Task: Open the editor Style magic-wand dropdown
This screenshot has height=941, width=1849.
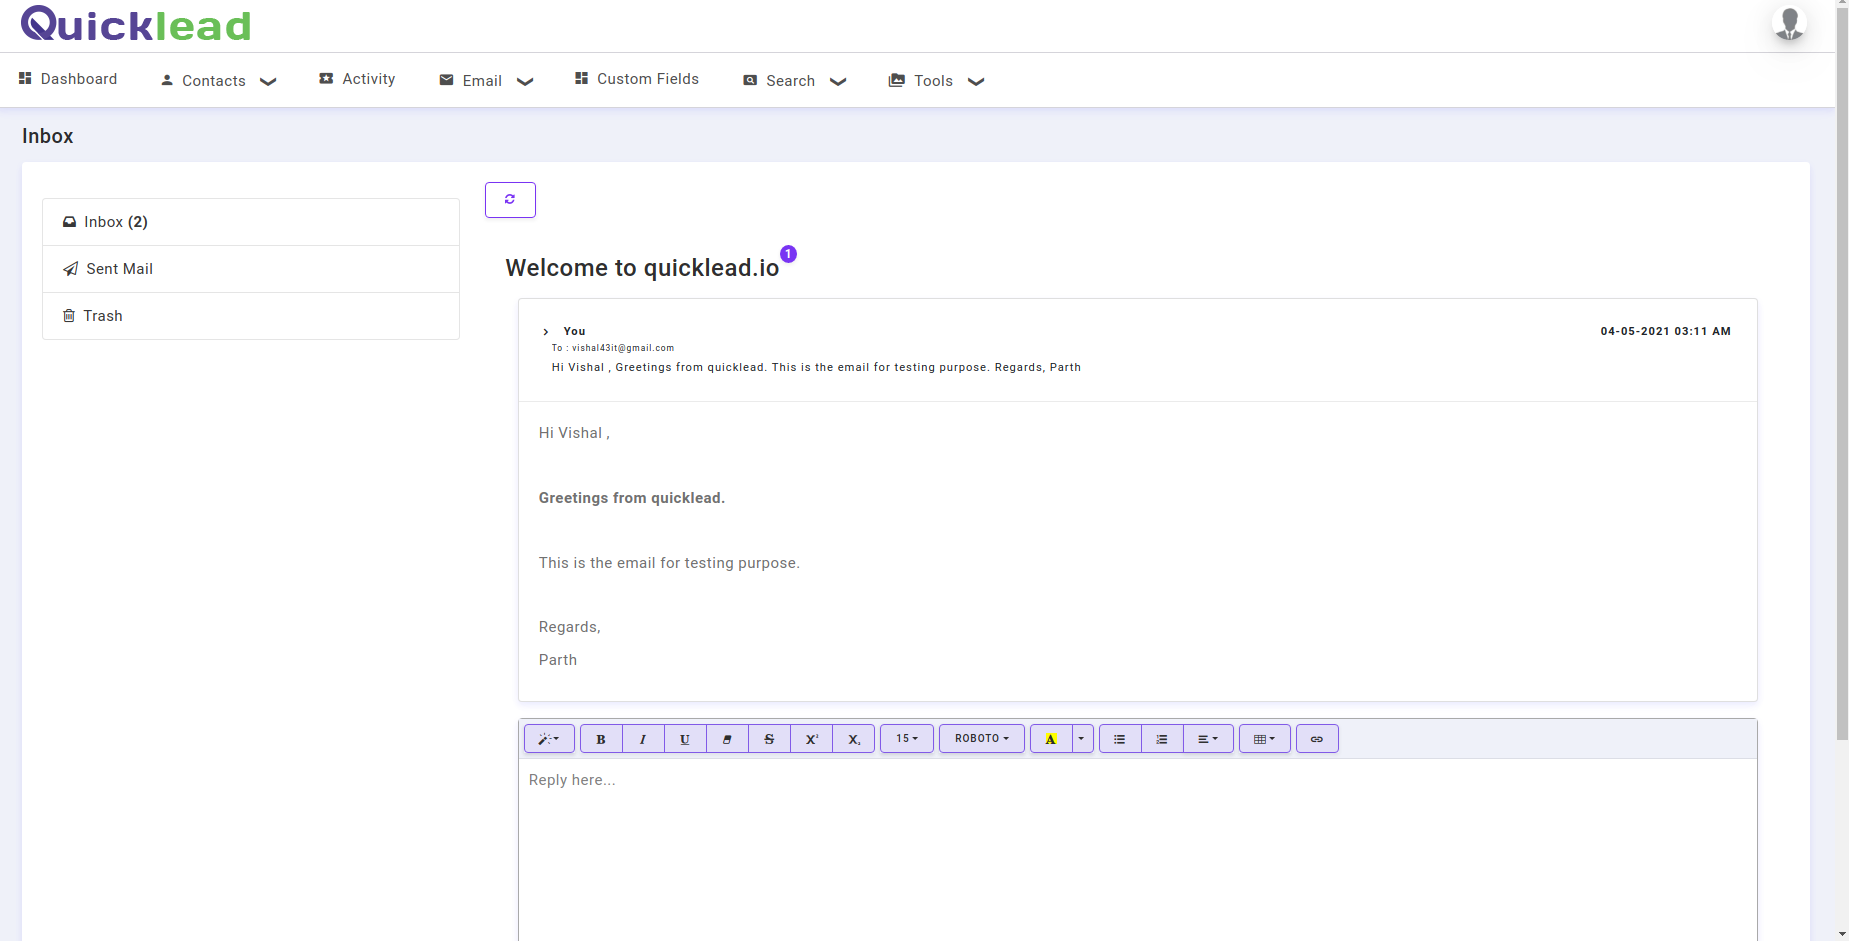Action: 549,739
